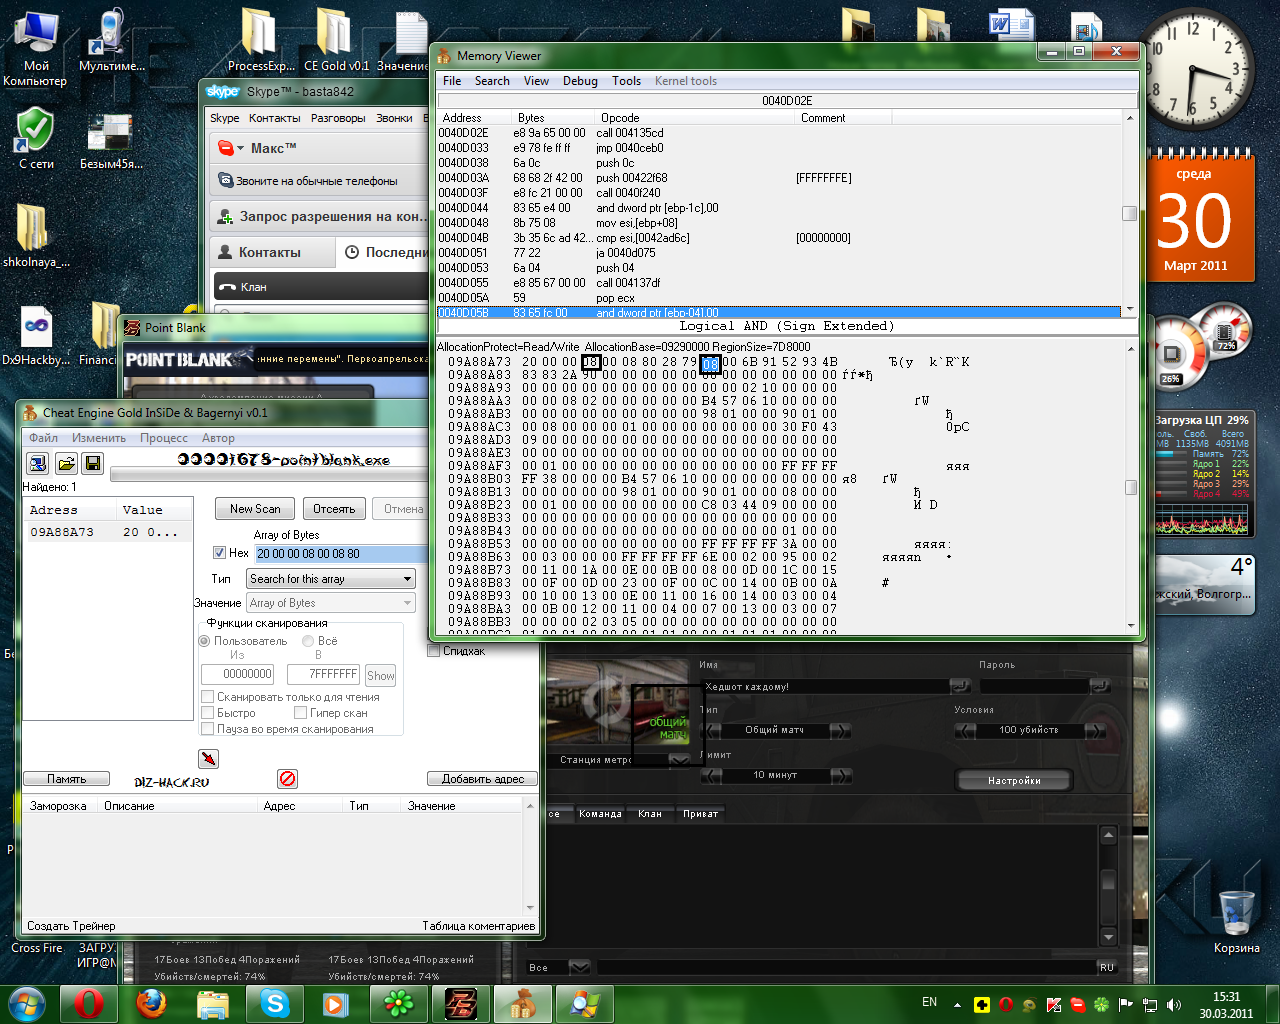Open Opera from the taskbar

[89, 1003]
